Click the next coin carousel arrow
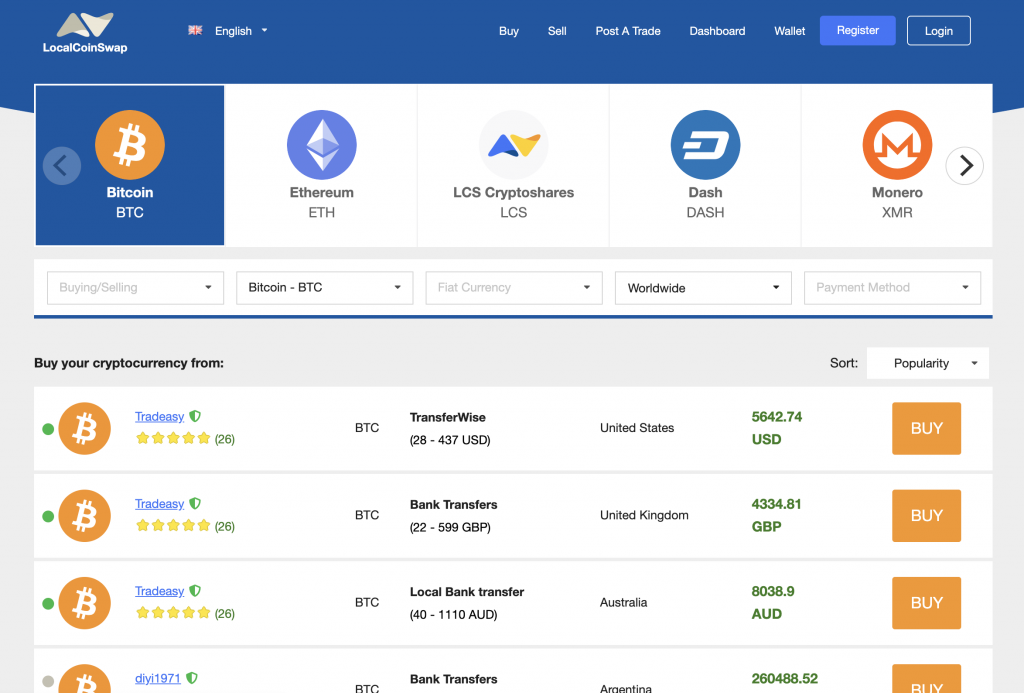The image size is (1024, 693). [965, 166]
